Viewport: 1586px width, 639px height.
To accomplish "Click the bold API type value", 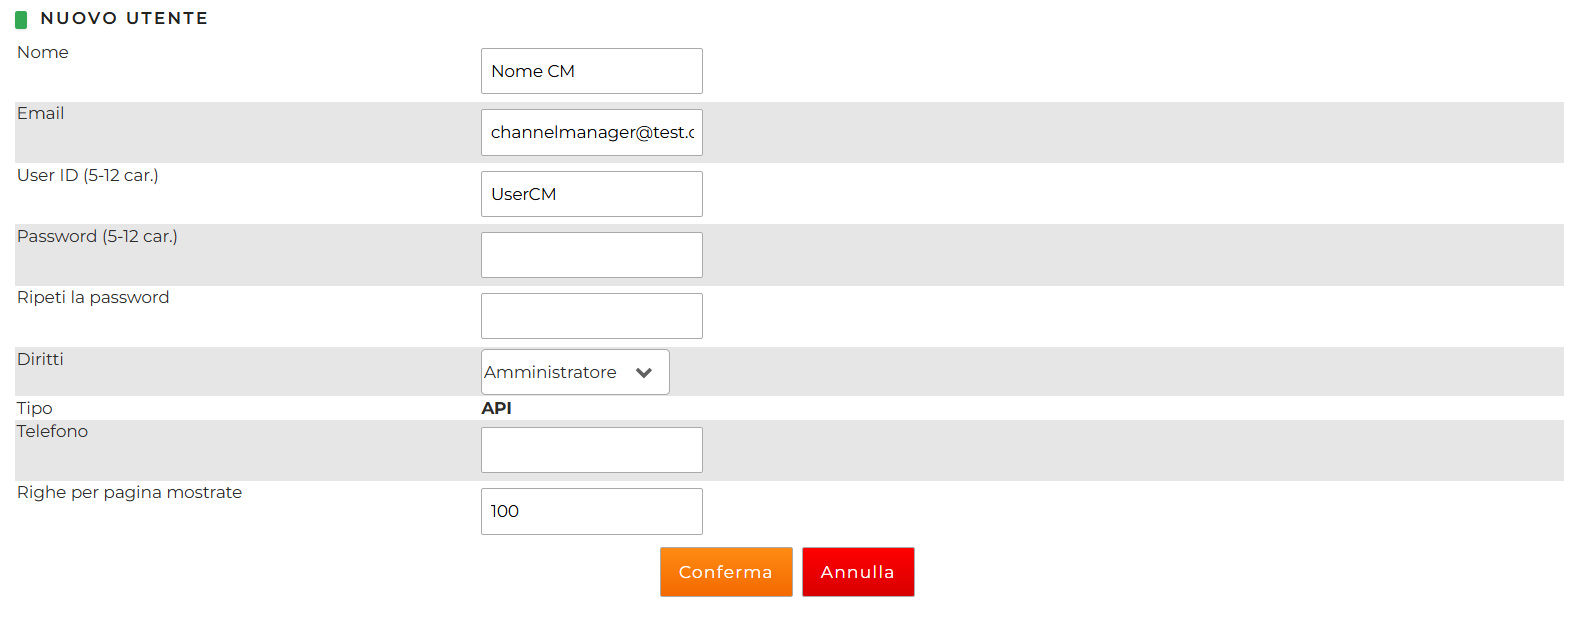I will coord(497,408).
